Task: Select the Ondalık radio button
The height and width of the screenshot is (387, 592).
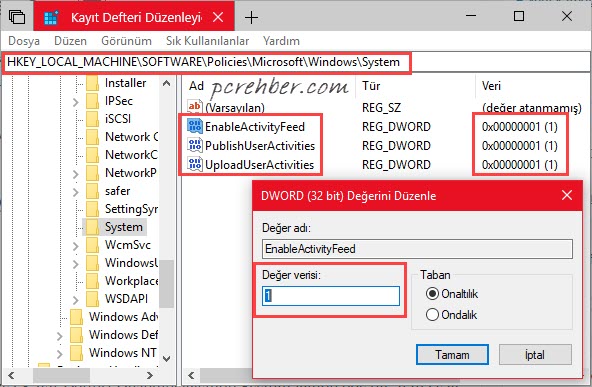Action: tap(432, 315)
